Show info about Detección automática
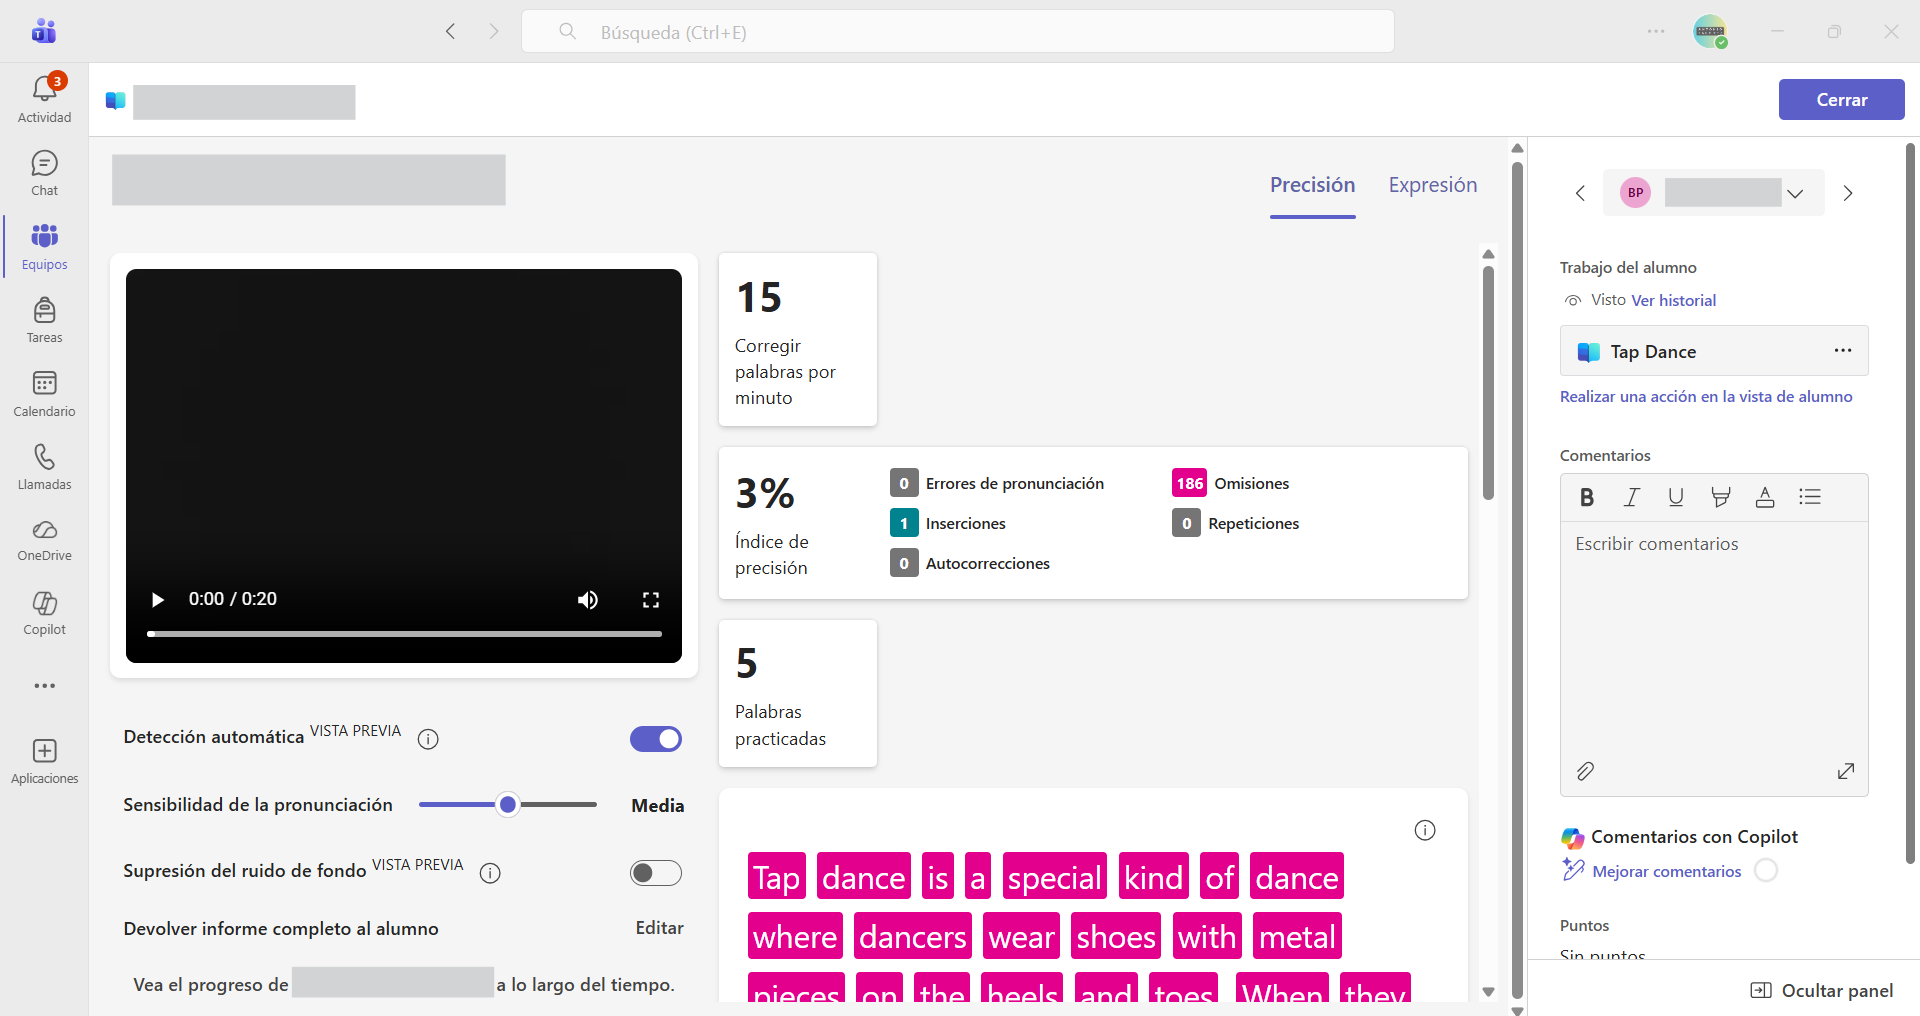The image size is (1920, 1016). (x=428, y=739)
